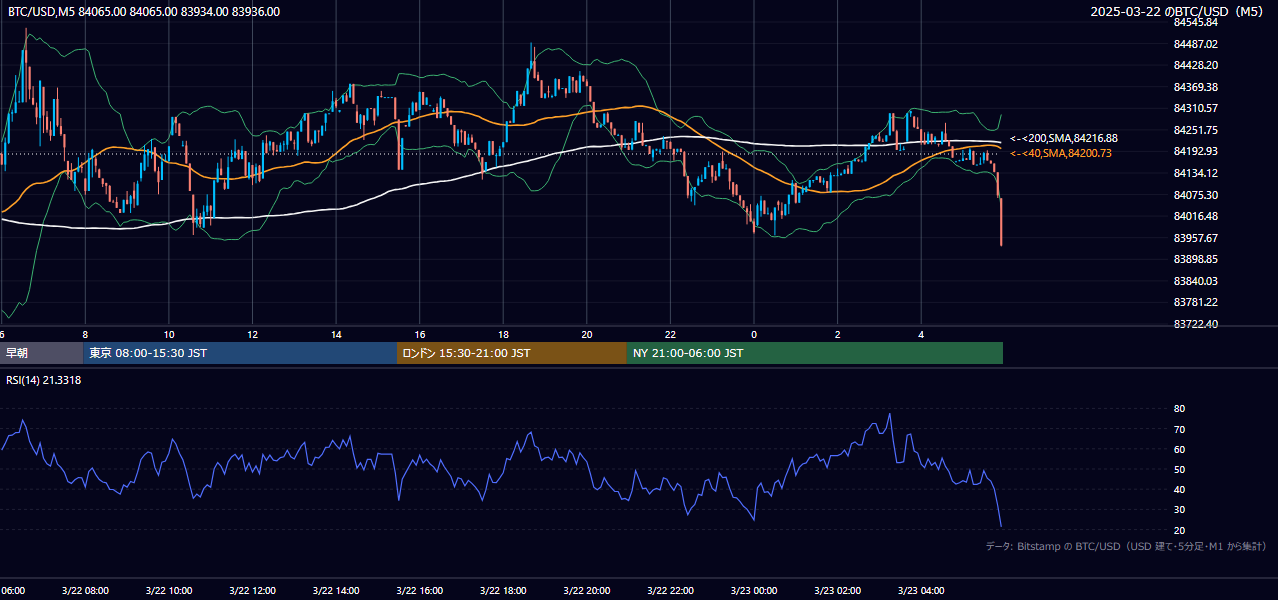Click the 3/23 04:00 date label
The width and height of the screenshot is (1278, 600).
[x=920, y=591]
